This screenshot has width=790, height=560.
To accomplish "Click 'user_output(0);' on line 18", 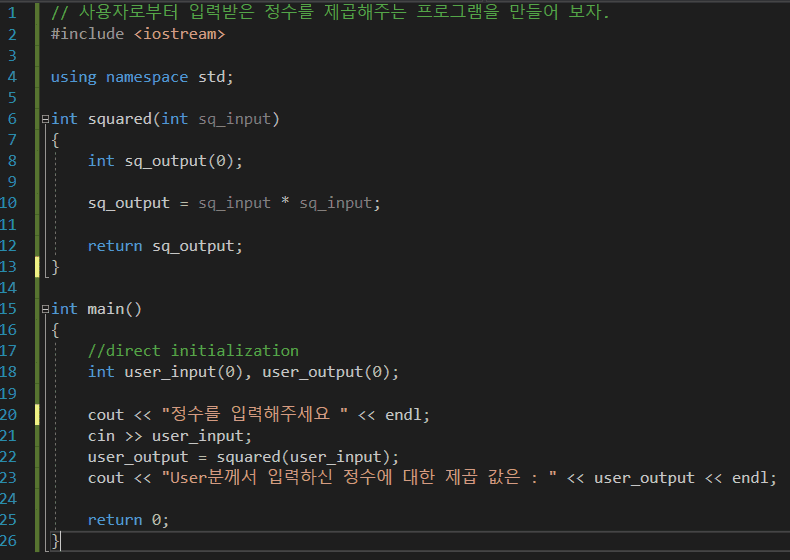I will point(331,372).
